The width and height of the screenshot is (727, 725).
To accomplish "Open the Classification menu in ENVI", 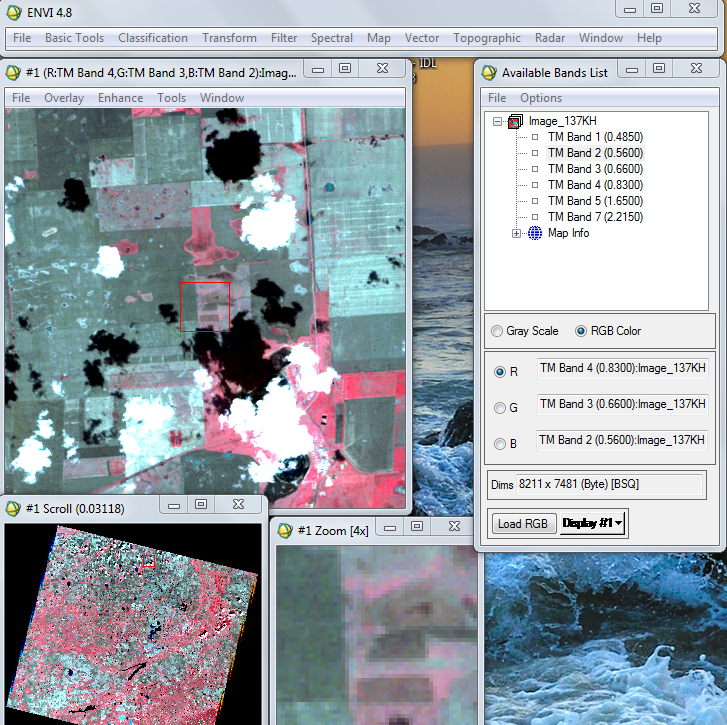I will [152, 38].
